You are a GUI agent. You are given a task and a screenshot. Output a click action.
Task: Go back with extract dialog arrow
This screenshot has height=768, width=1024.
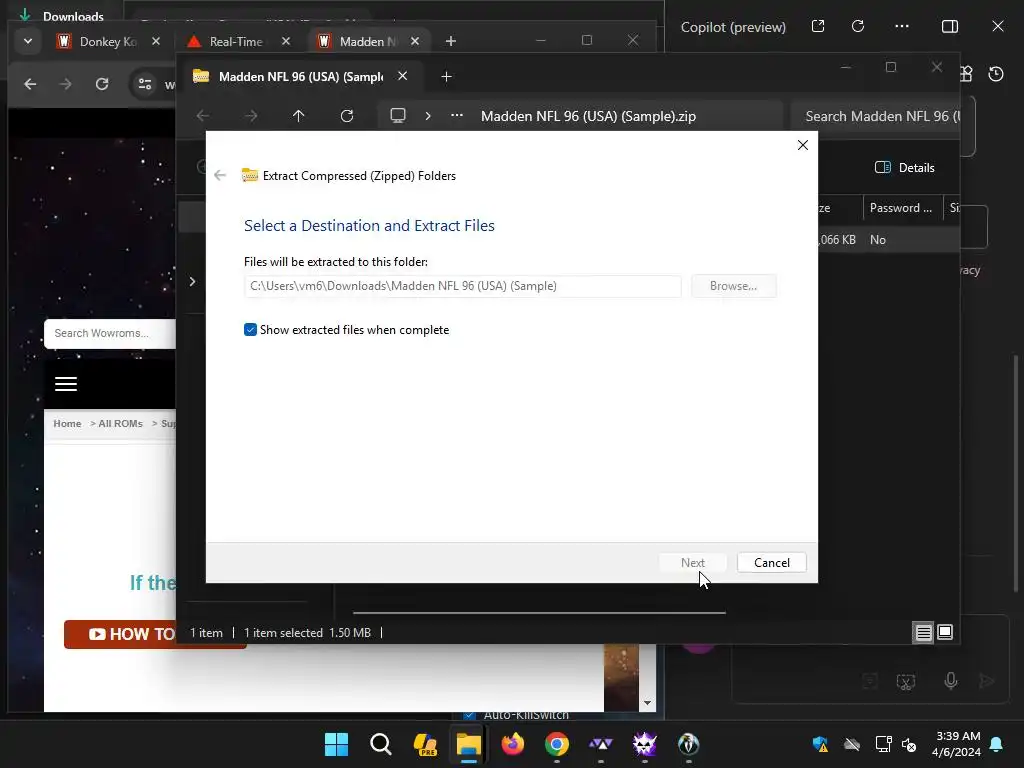(x=220, y=176)
